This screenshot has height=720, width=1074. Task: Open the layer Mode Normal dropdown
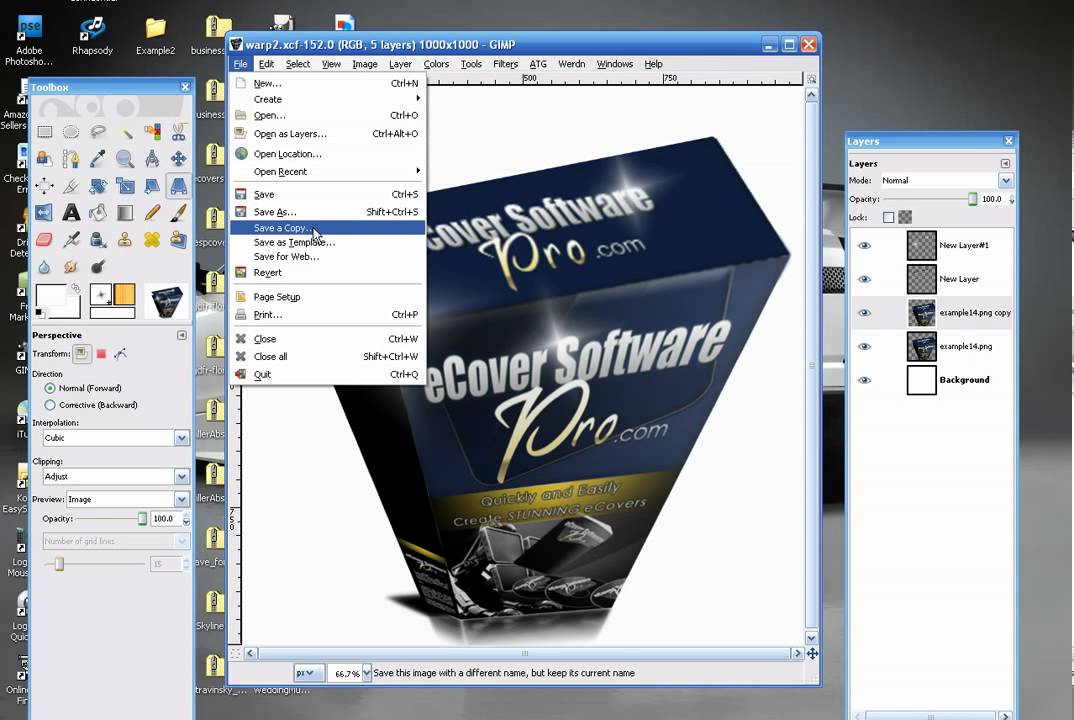tap(945, 181)
